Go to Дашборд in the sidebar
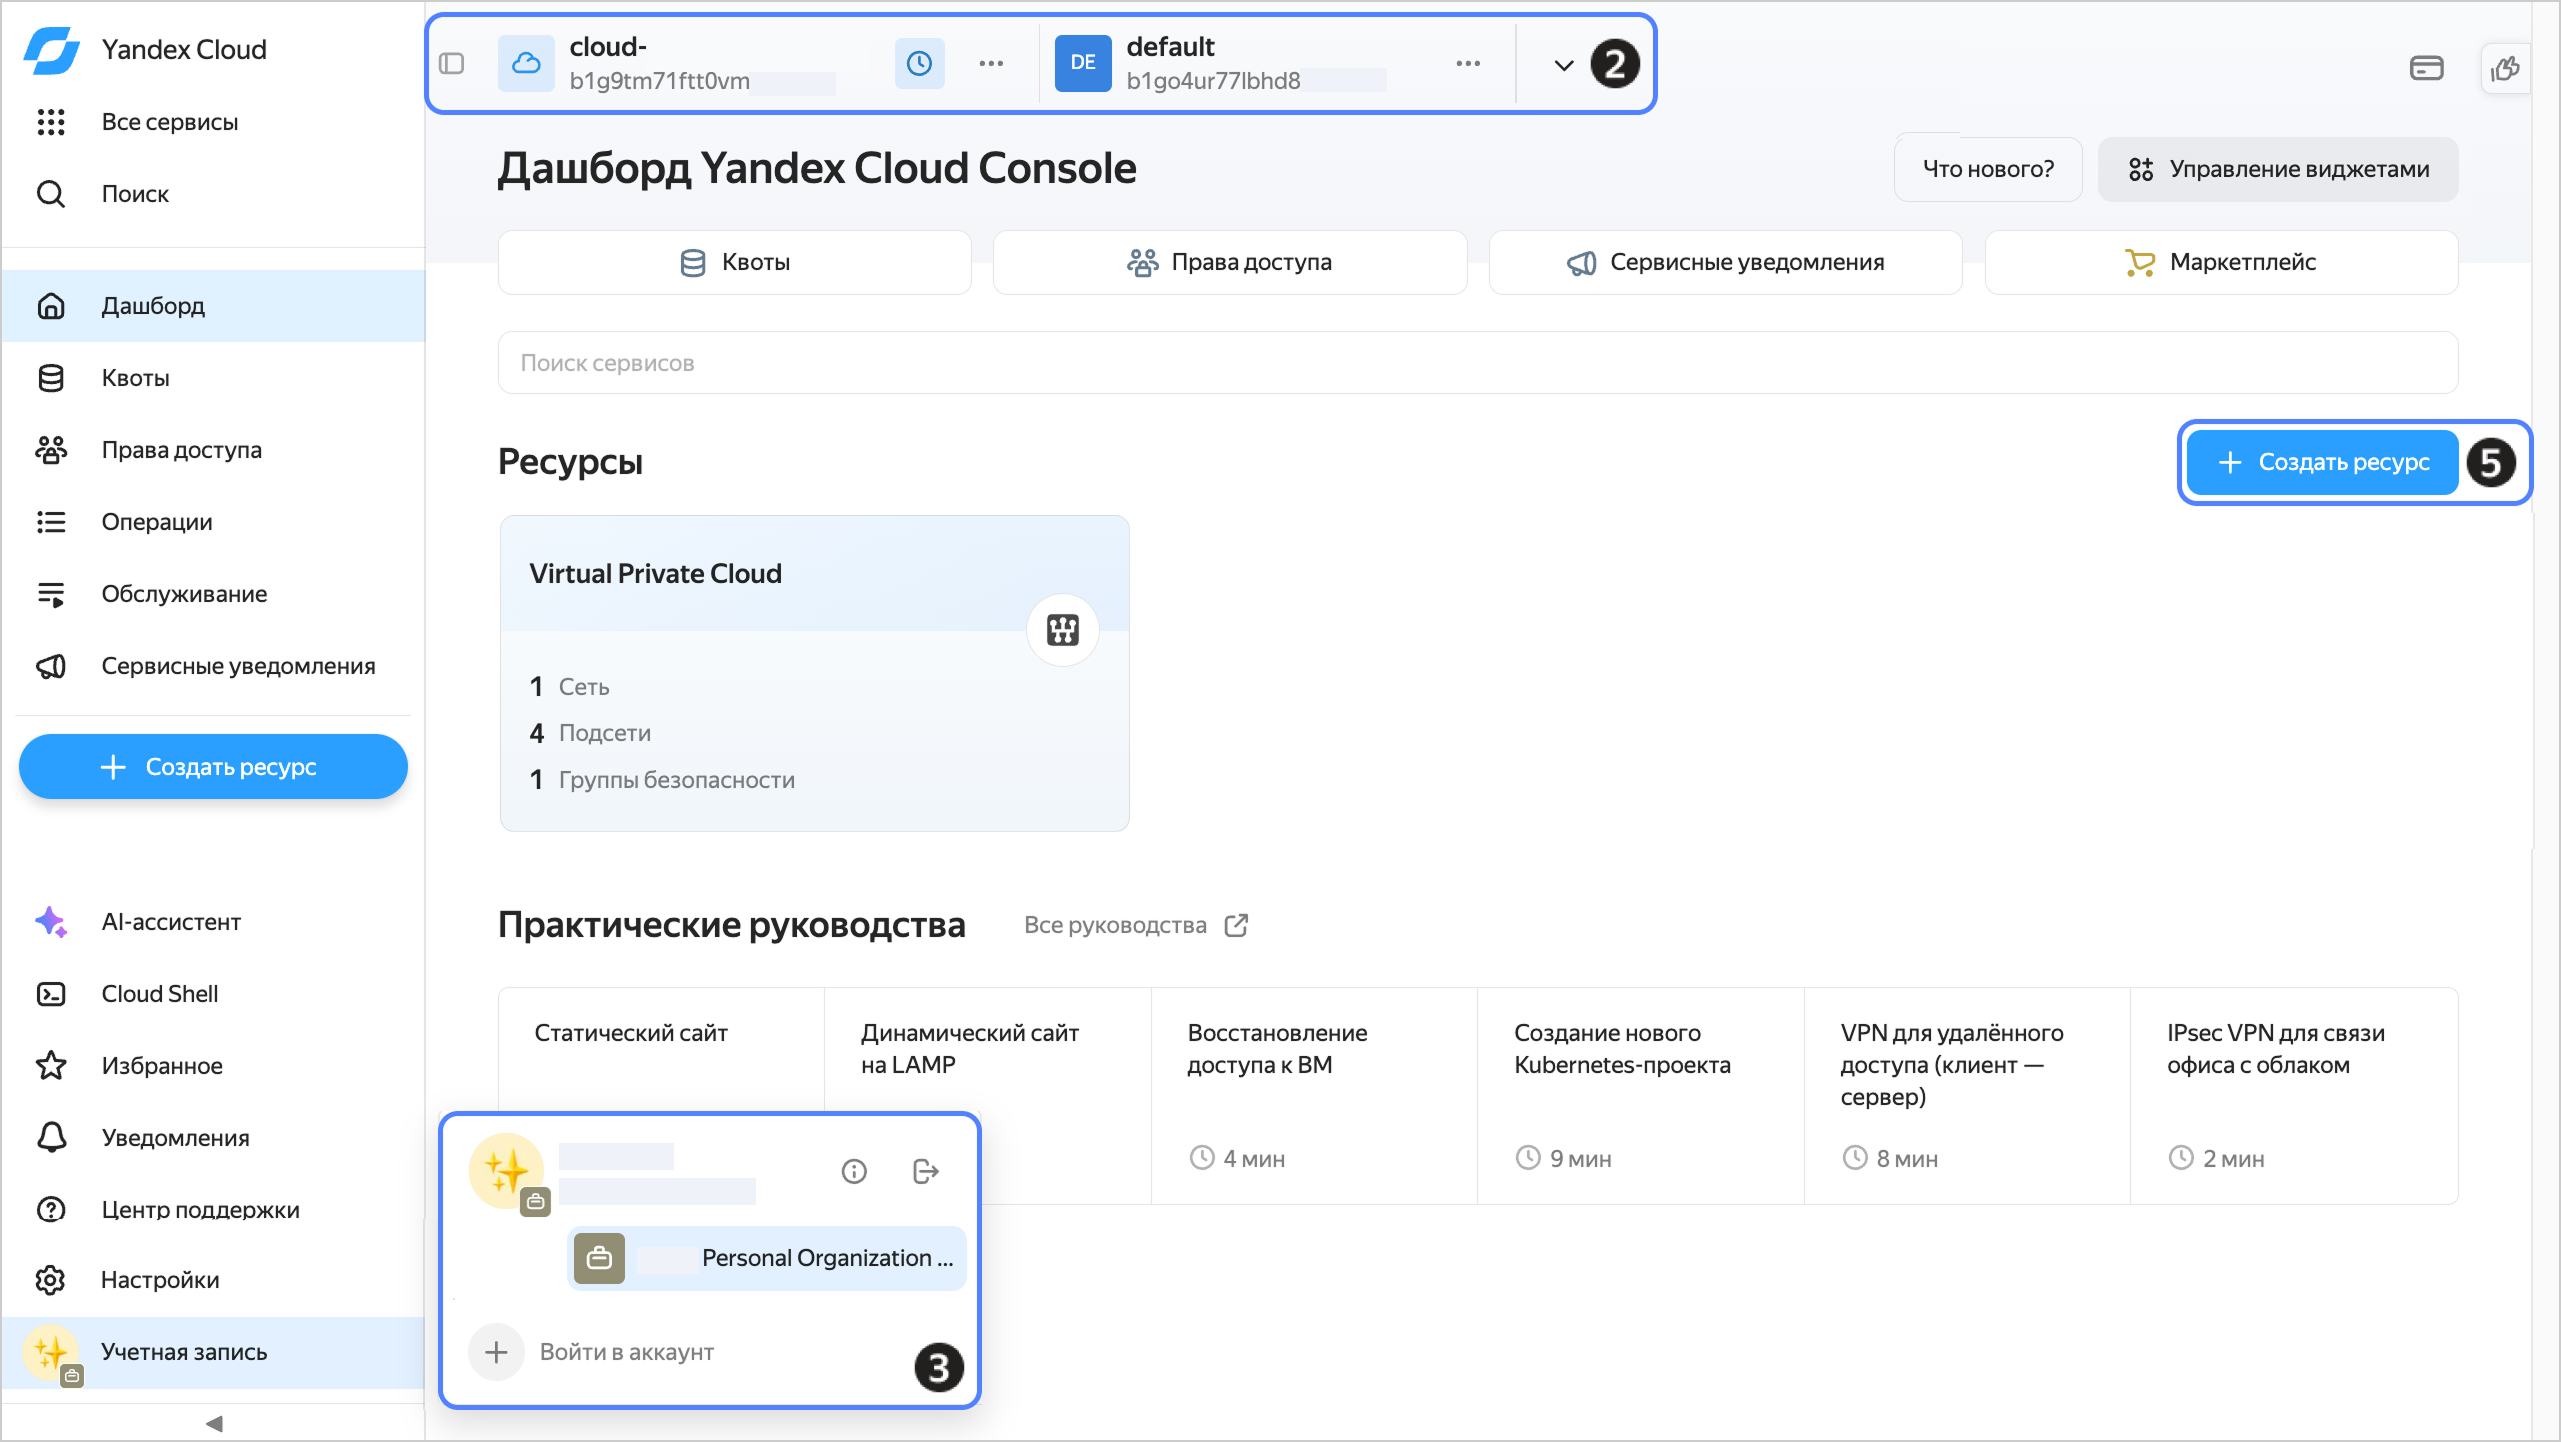Image resolution: width=2561 pixels, height=1442 pixels. click(213, 306)
